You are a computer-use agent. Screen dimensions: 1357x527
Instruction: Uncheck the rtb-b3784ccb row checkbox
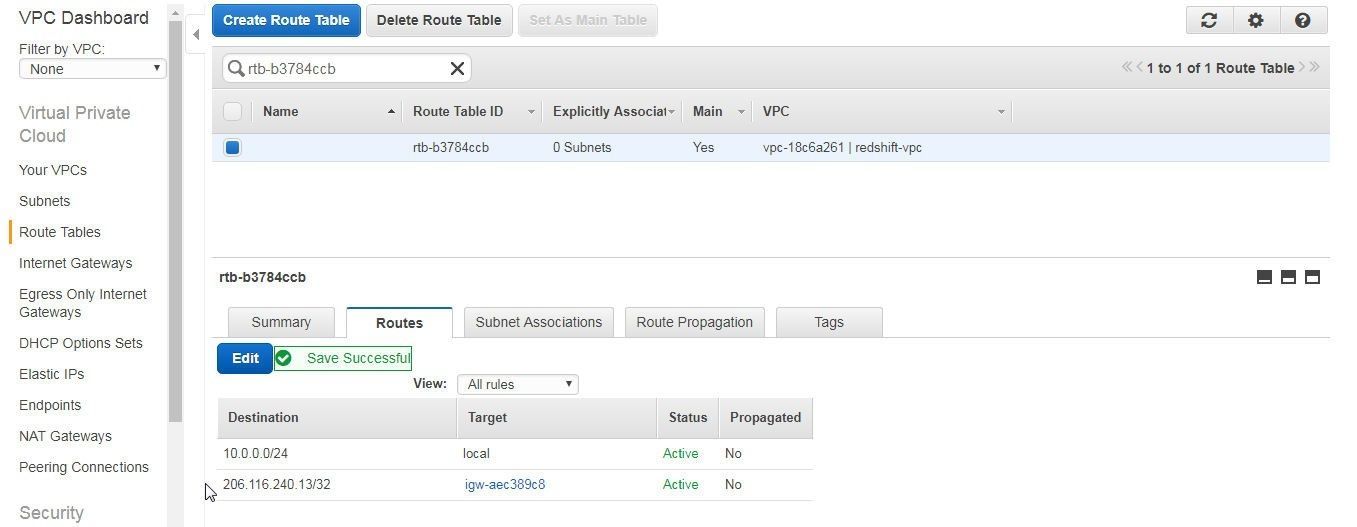pos(232,147)
